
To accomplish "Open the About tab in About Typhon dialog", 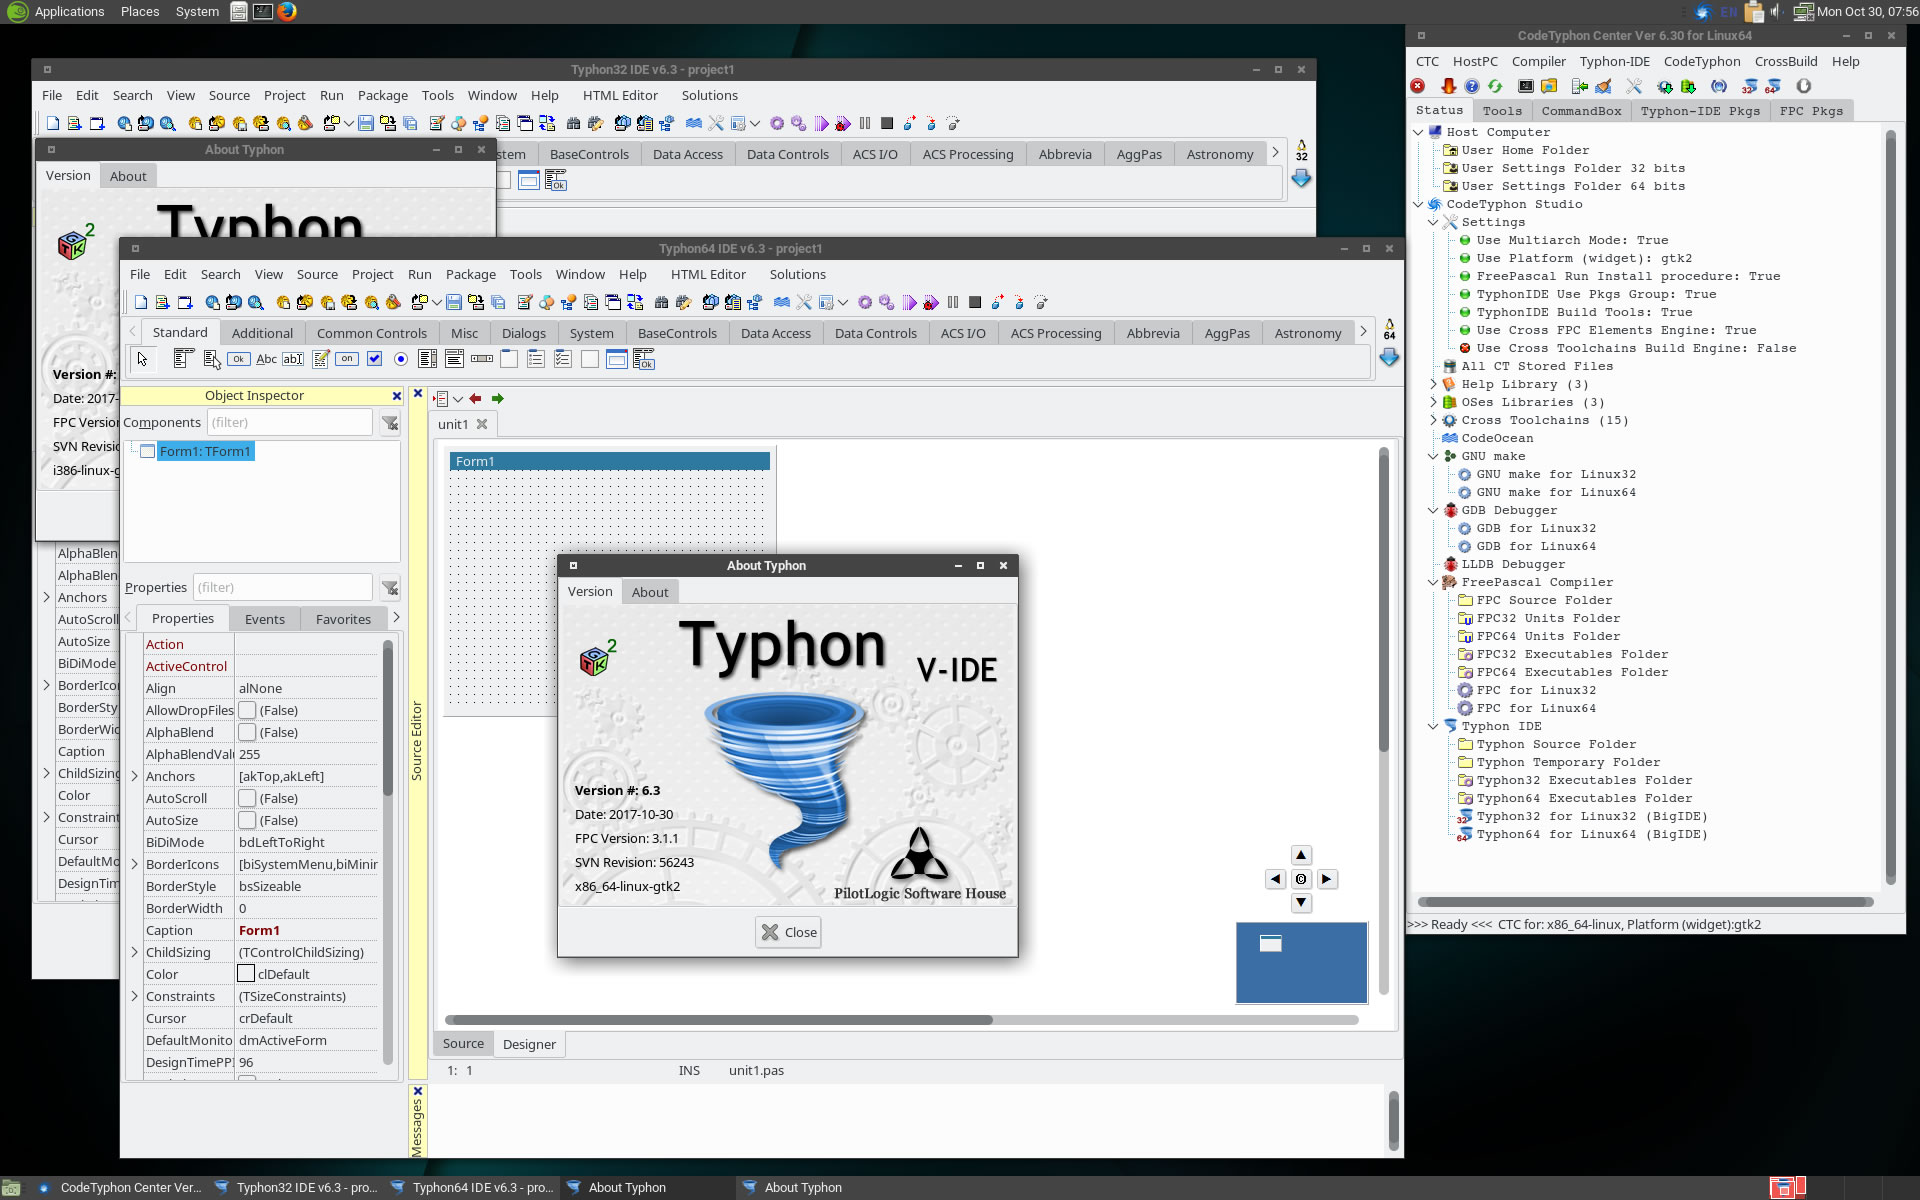I will [x=650, y=592].
